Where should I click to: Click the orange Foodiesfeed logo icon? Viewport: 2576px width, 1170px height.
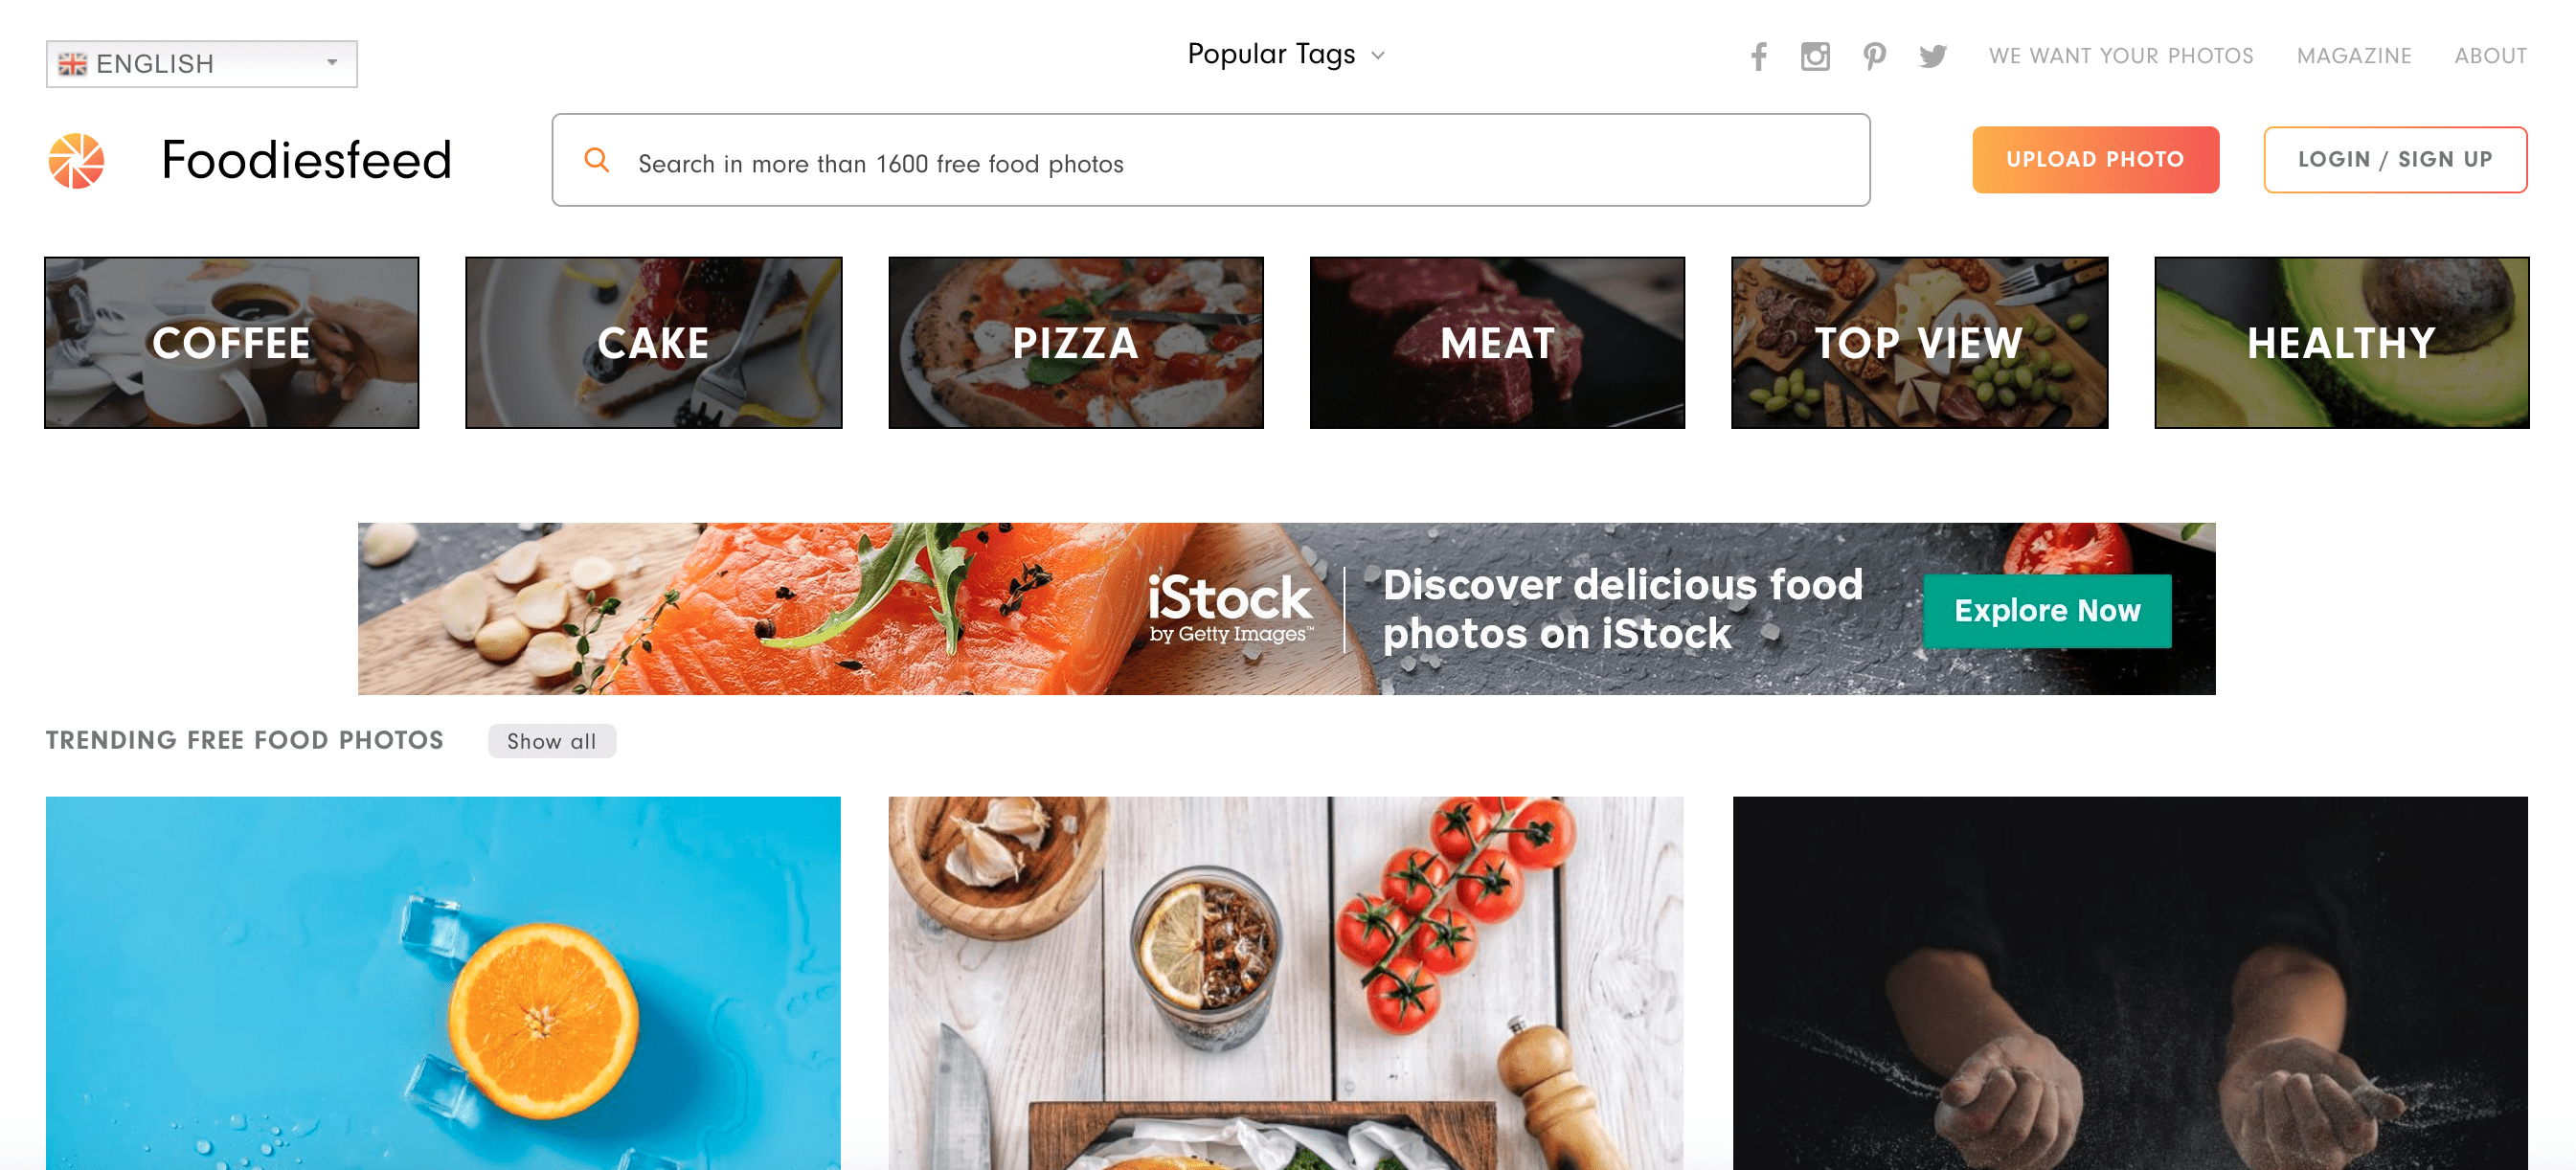point(77,160)
